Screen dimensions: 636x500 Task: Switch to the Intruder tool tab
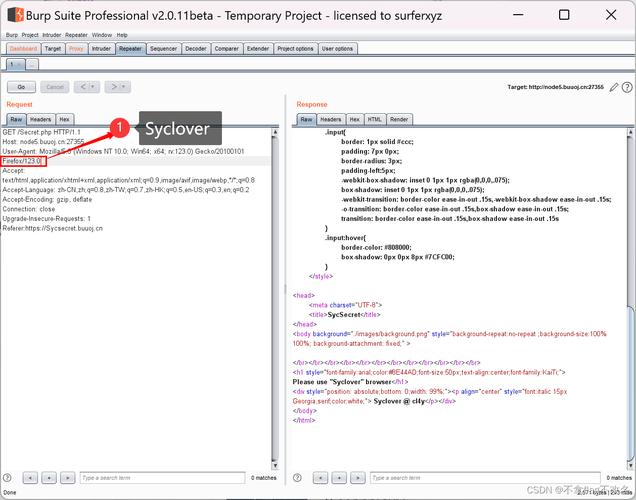[101, 48]
